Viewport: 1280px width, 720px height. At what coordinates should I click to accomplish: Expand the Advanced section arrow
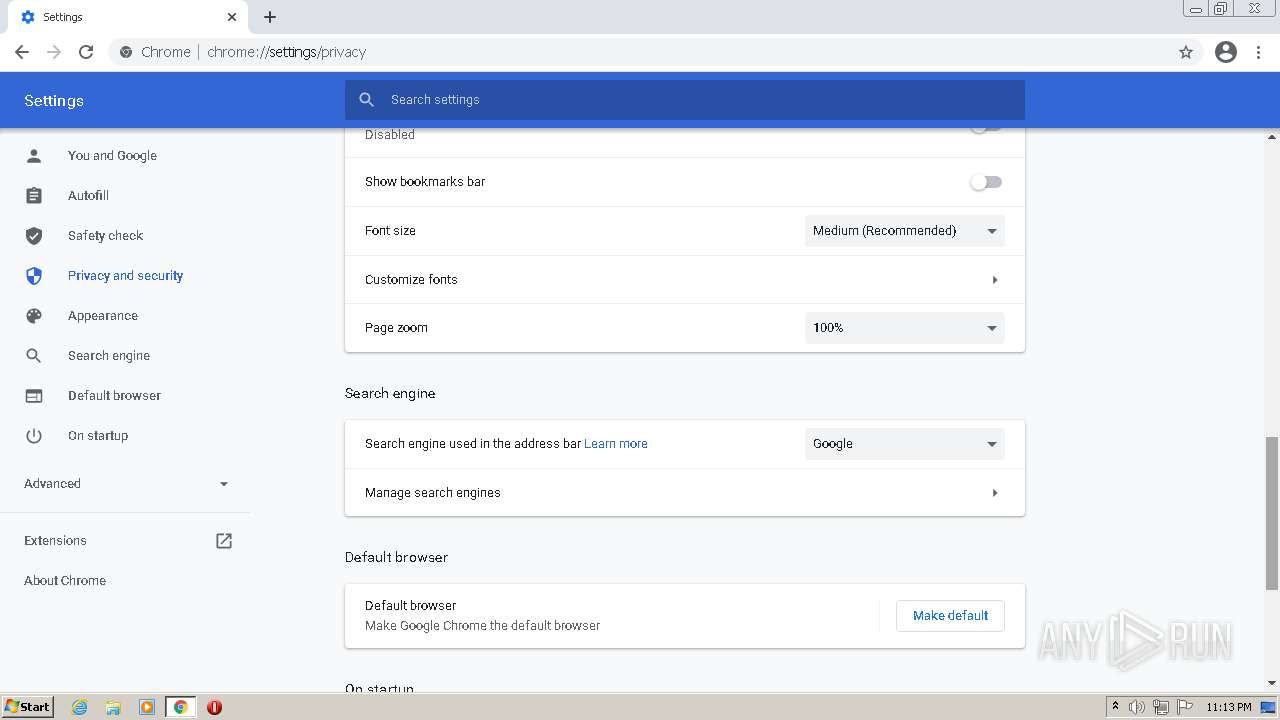pos(224,484)
